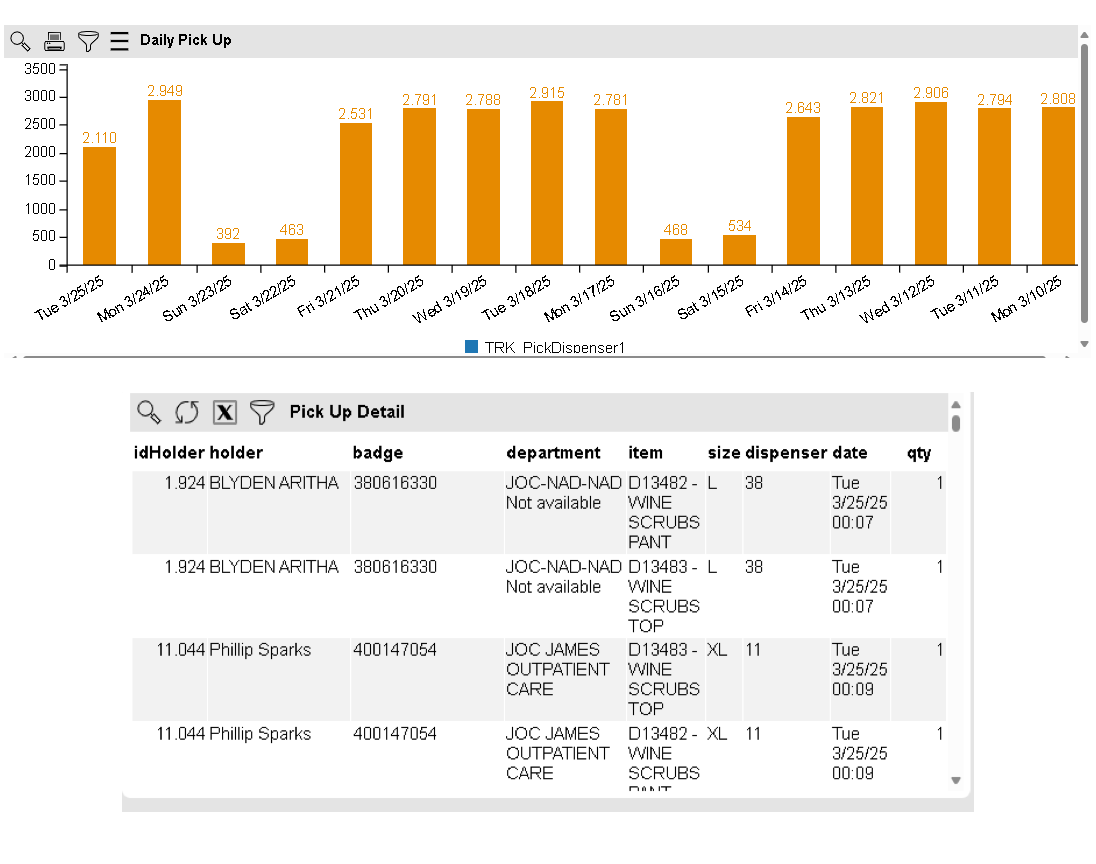Screen dimensions: 1096x864
Task: Print the Daily Pick Up chart
Action: [x=54, y=41]
